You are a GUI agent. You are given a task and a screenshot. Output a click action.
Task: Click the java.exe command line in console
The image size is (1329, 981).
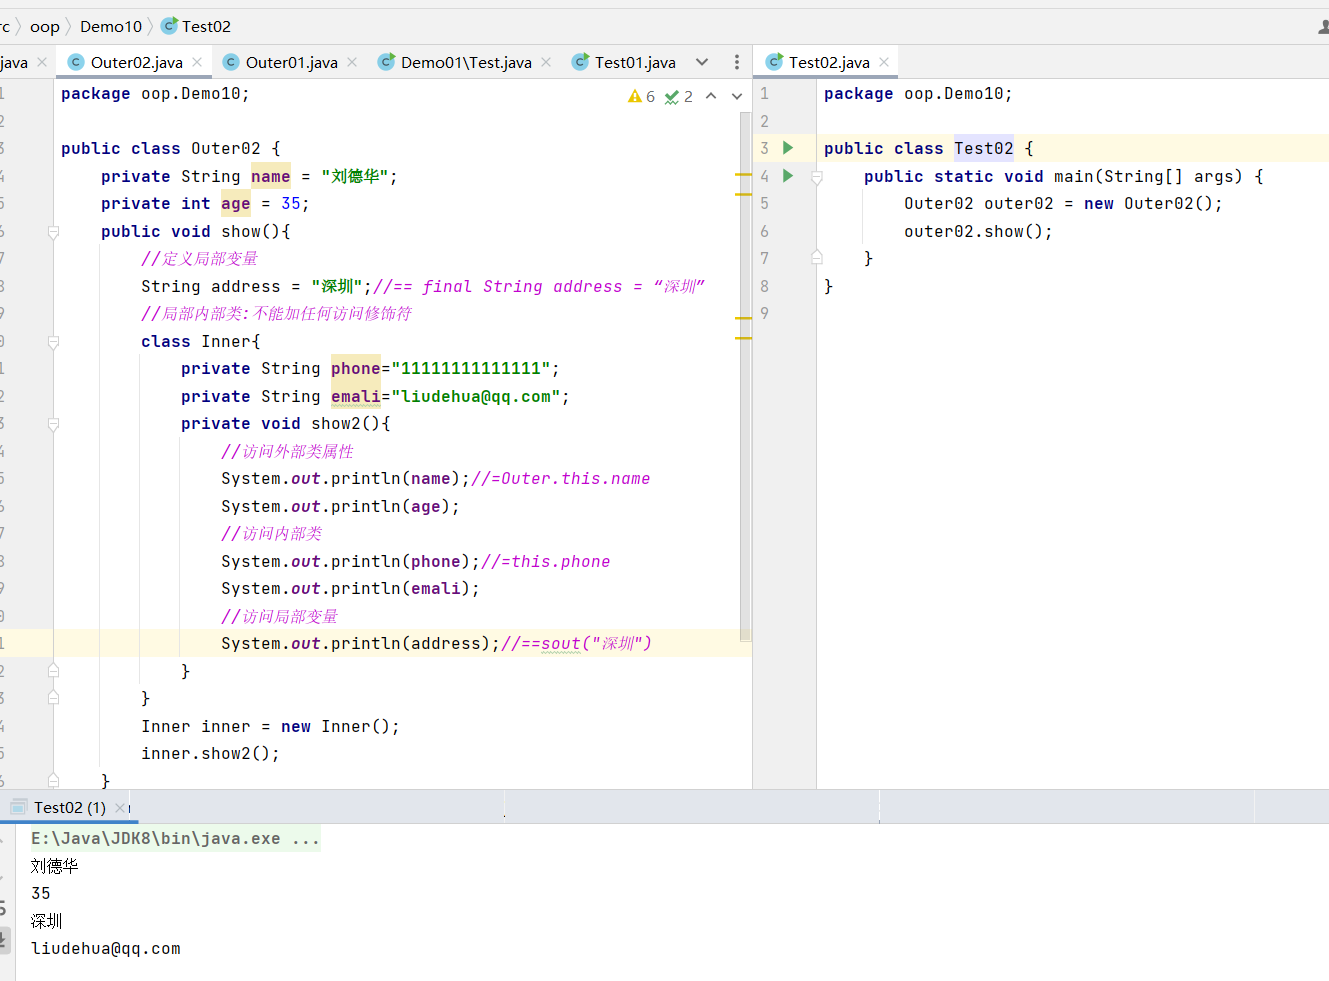(175, 838)
